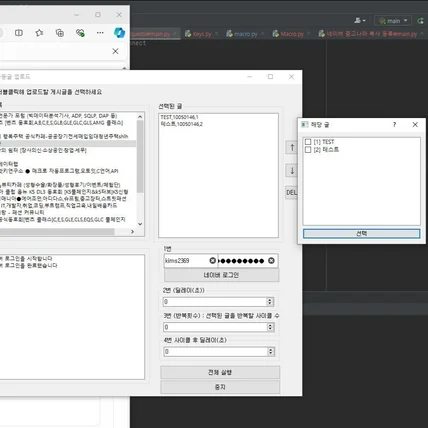Screen dimensions: 428x428
Task: Check the [2] 테스트 checkbox
Action: (308, 150)
